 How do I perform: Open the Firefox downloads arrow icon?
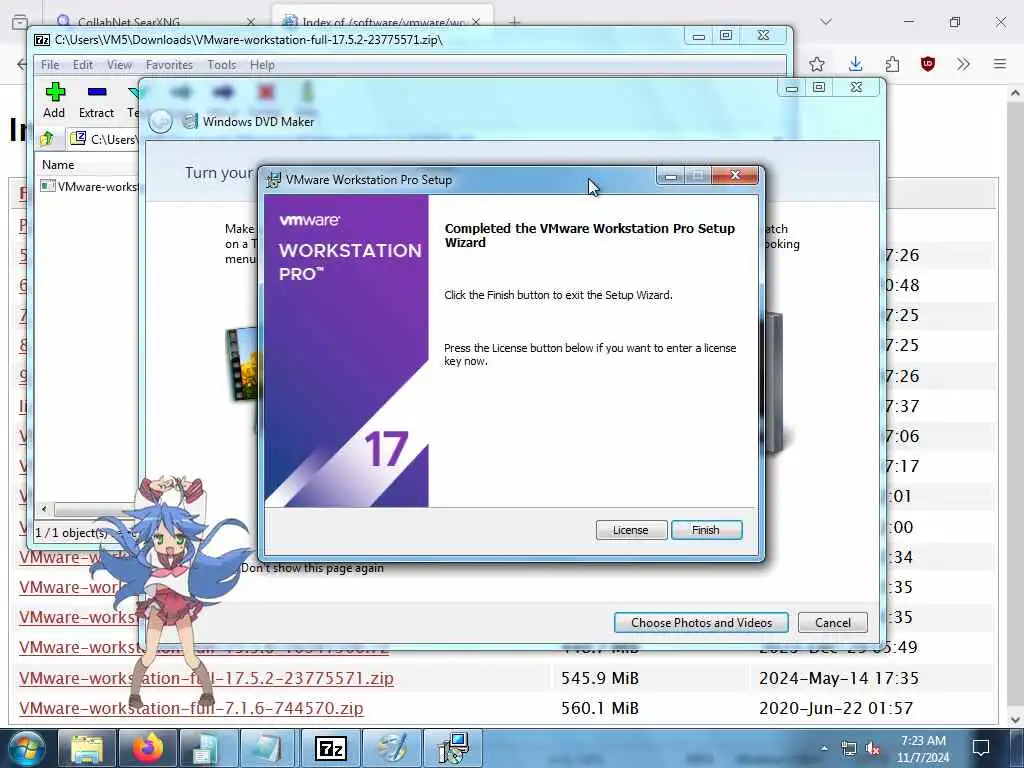click(855, 64)
